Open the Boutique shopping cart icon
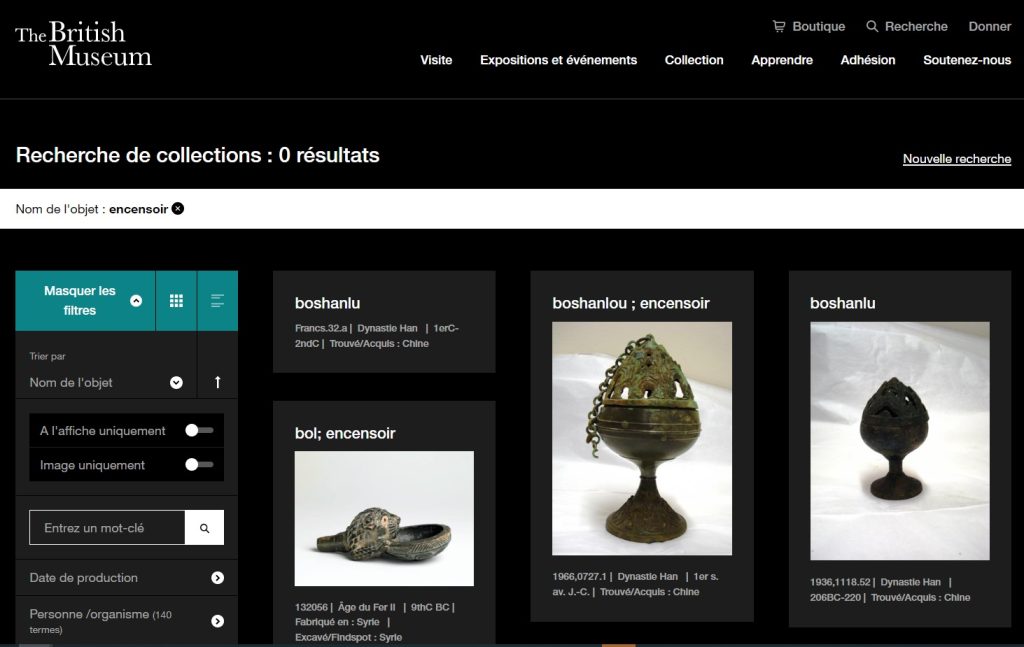Image resolution: width=1024 pixels, height=647 pixels. [779, 26]
